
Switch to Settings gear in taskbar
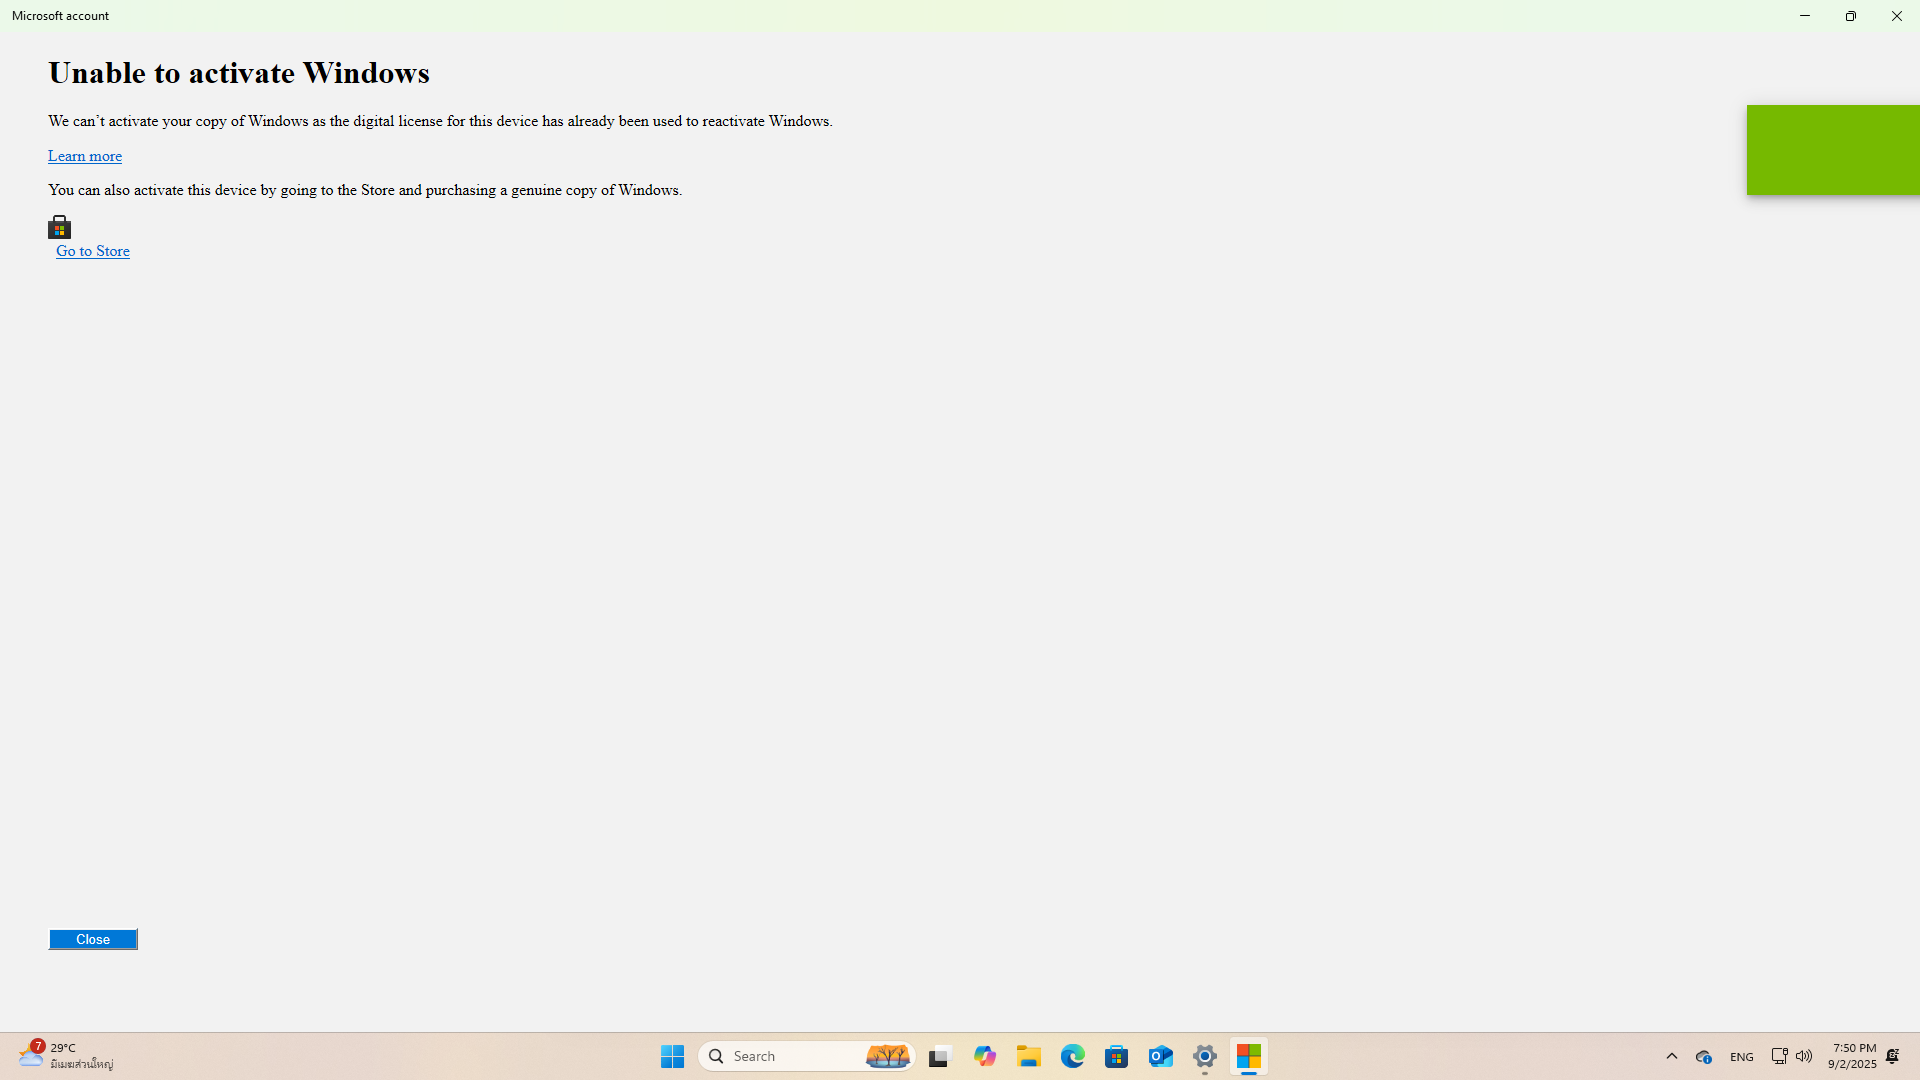click(1205, 1056)
